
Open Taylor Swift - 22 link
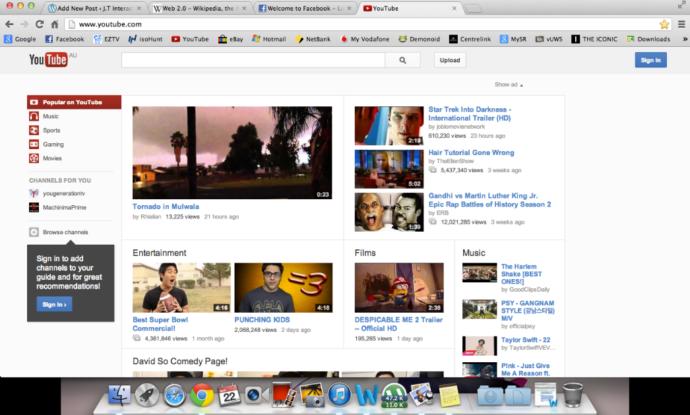click(525, 340)
